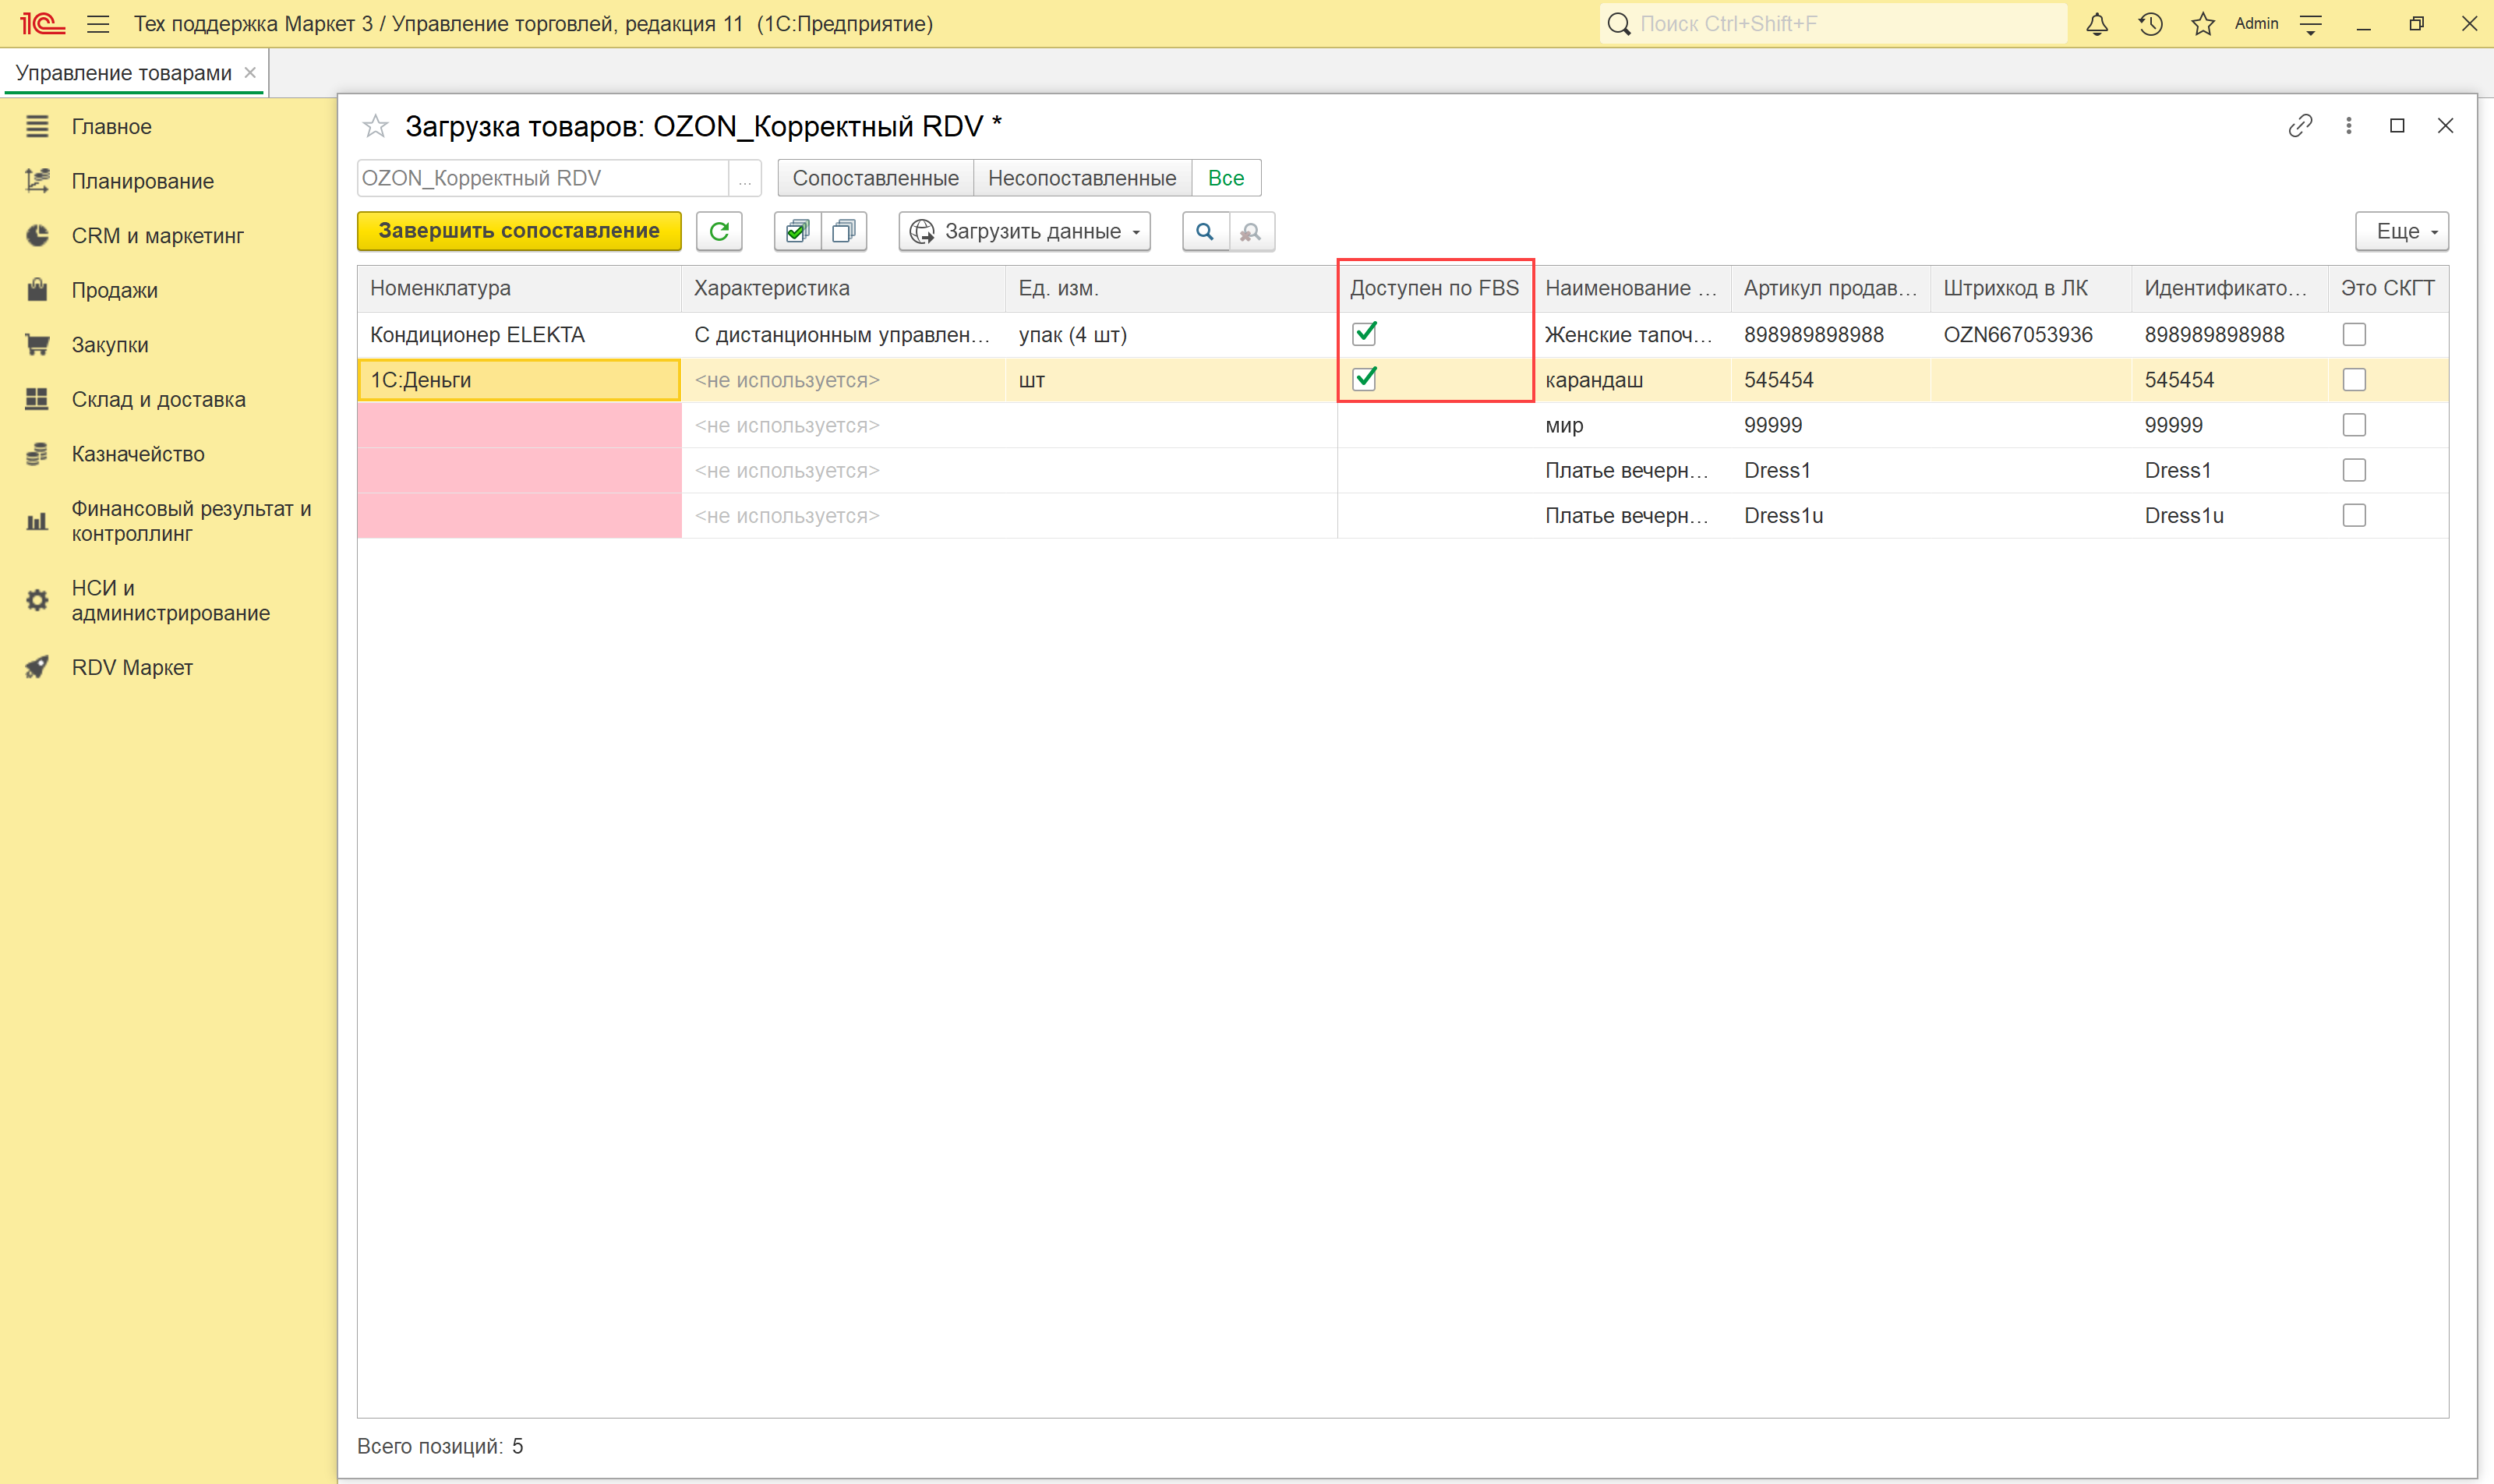Click the green refresh icon button

(718, 231)
